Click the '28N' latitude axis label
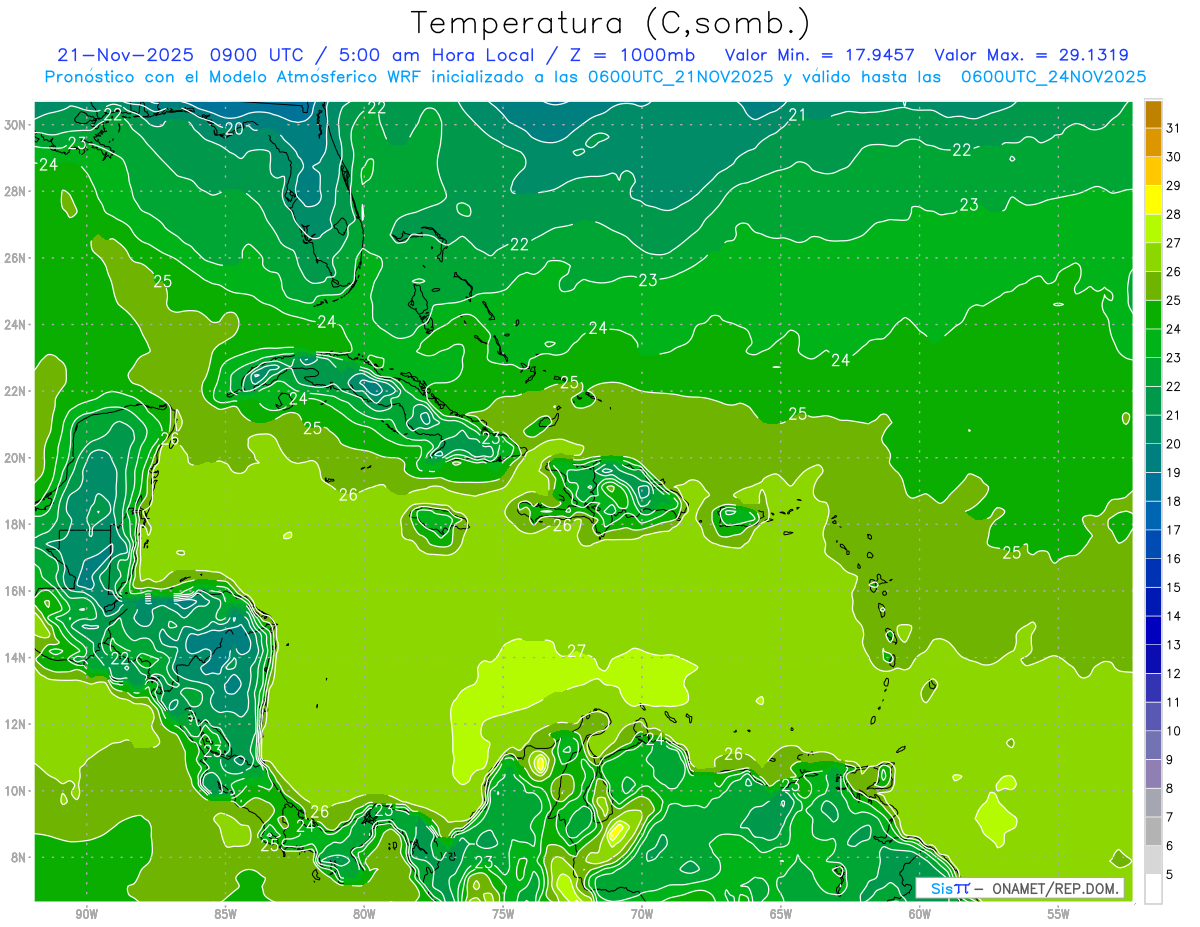Viewport: 1200px width, 927px height. pos(15,191)
